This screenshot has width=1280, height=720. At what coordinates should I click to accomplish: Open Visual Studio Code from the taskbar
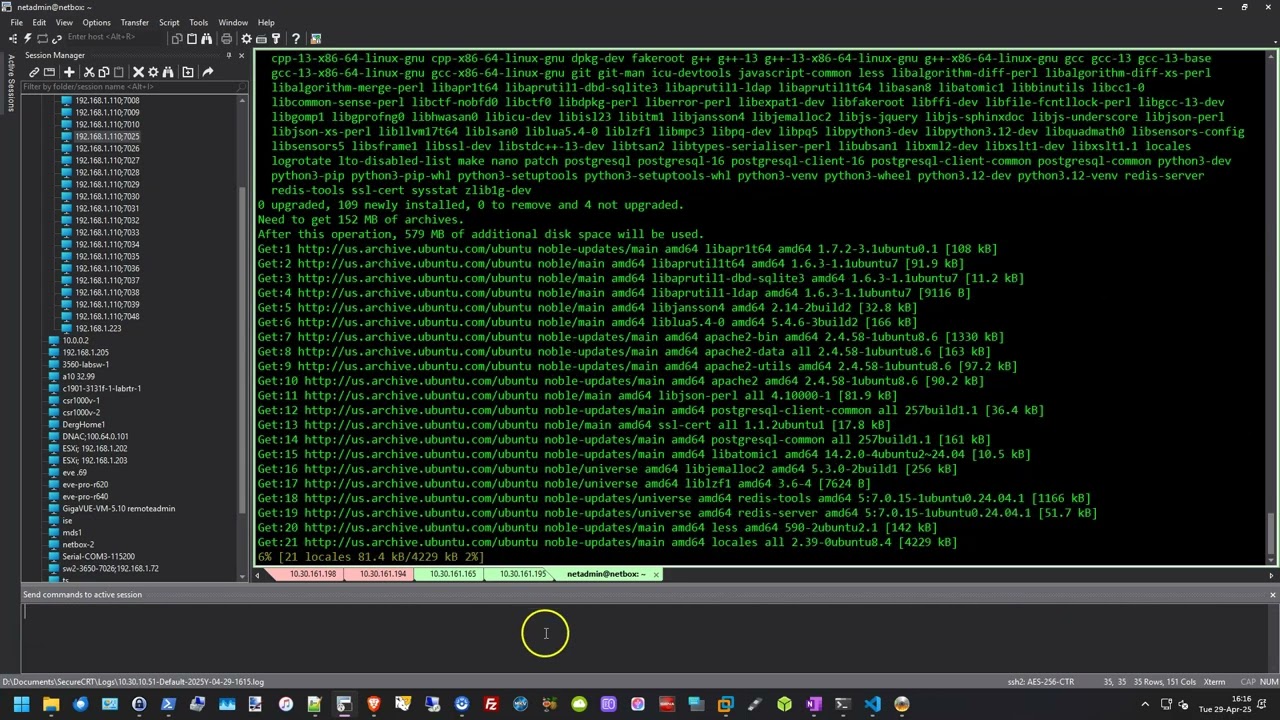click(x=872, y=704)
